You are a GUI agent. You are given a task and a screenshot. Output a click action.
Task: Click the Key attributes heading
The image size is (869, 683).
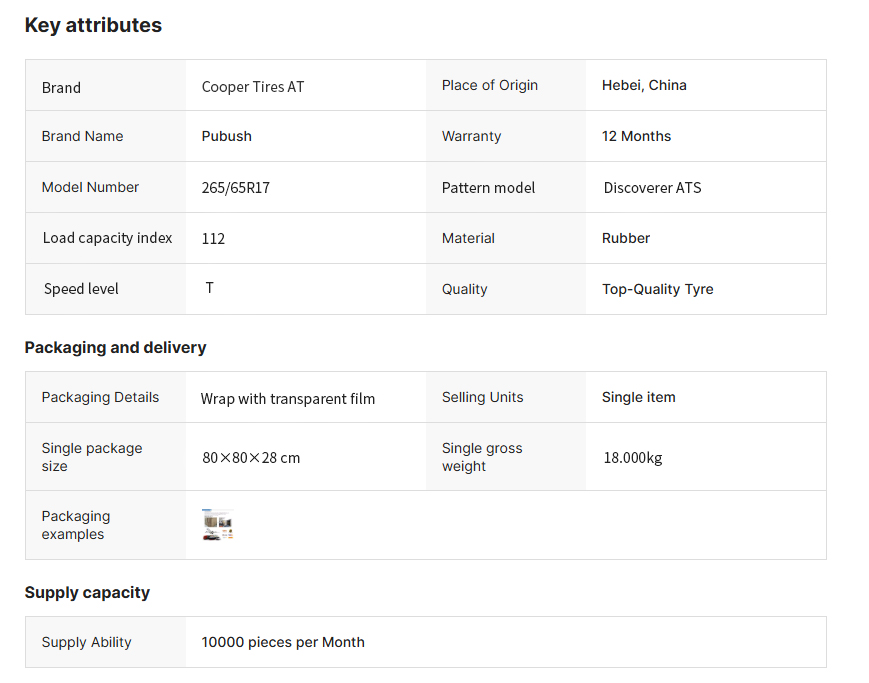point(93,26)
